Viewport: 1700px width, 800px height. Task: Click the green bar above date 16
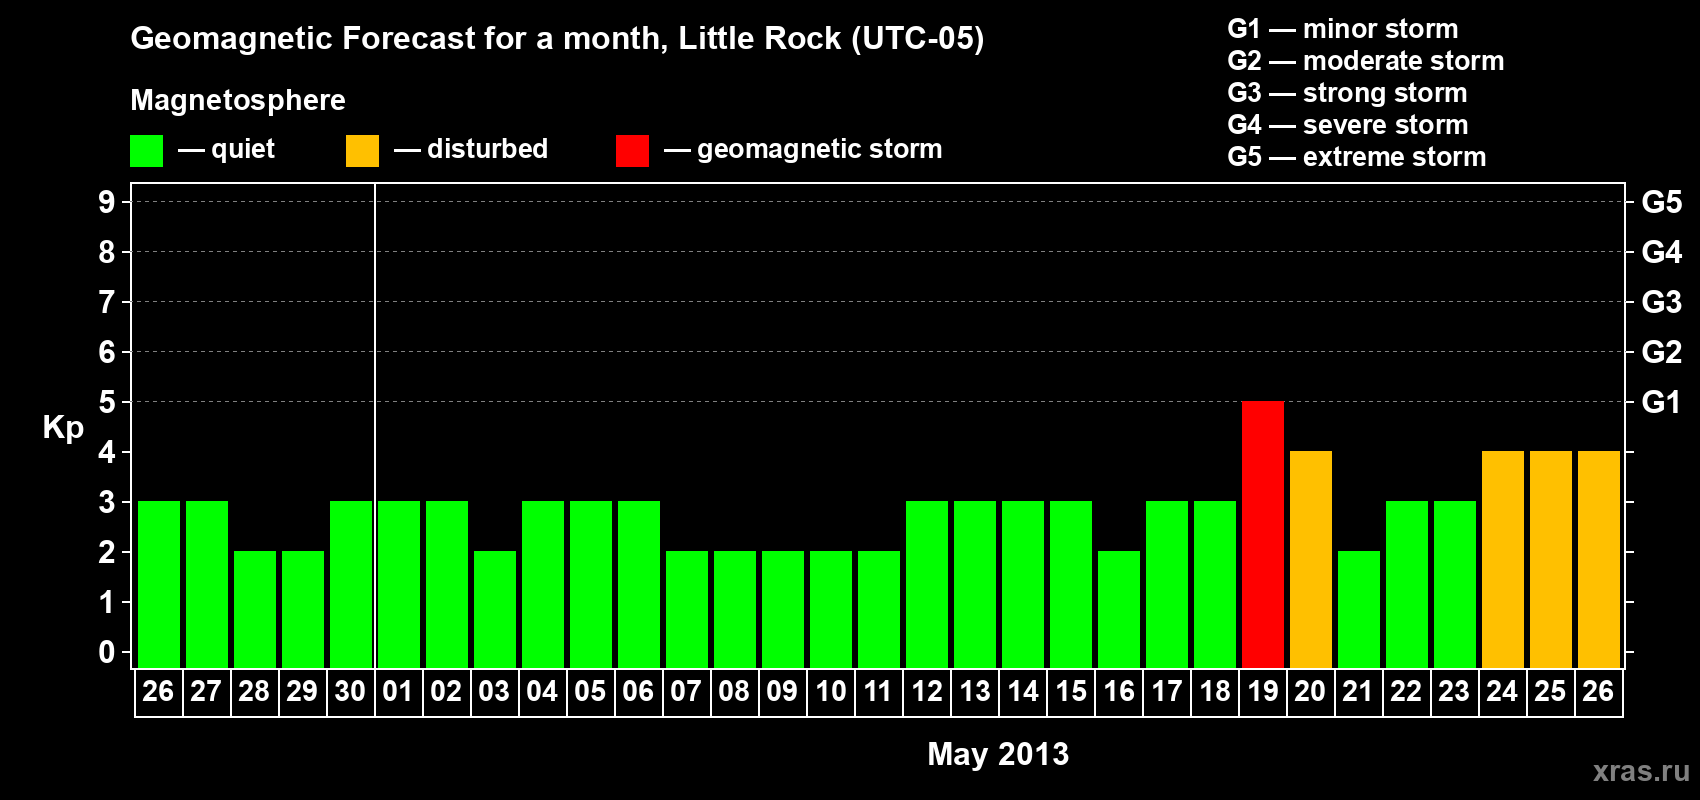tap(1119, 609)
